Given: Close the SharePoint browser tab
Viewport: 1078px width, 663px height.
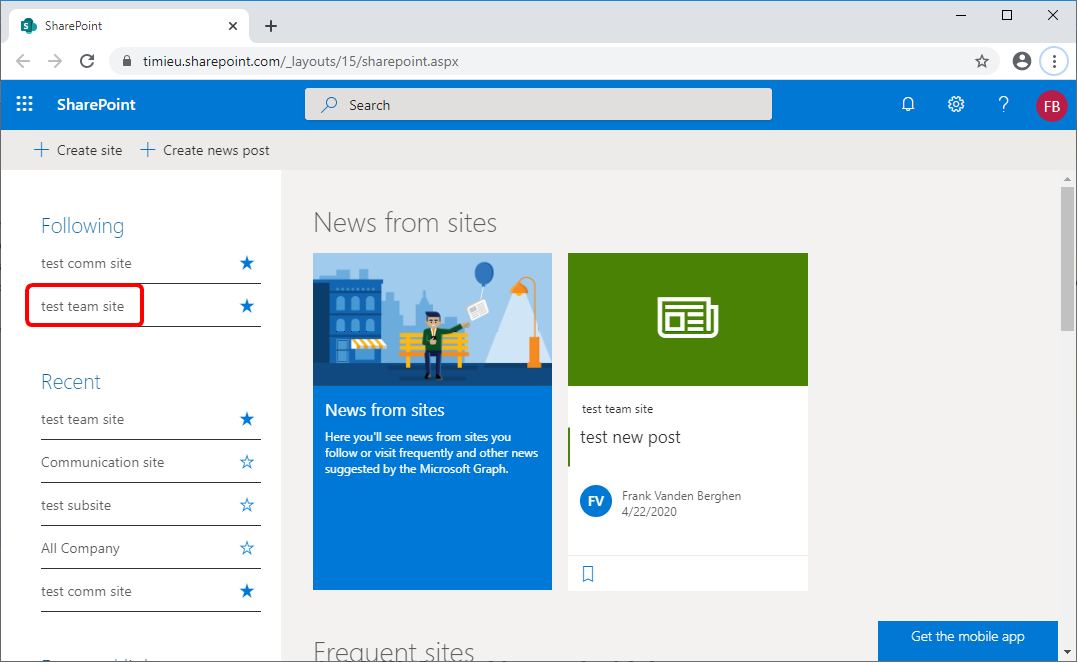Looking at the screenshot, I should click(232, 26).
